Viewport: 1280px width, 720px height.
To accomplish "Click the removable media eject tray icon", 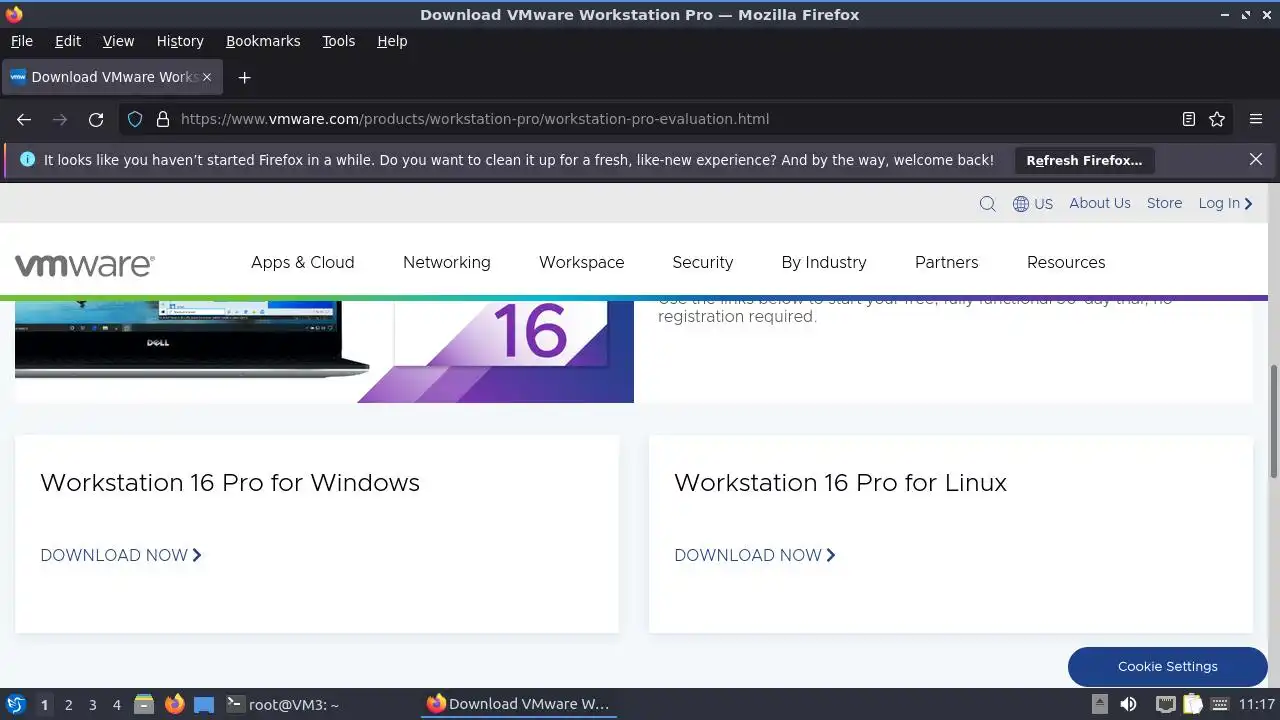I will [1099, 704].
